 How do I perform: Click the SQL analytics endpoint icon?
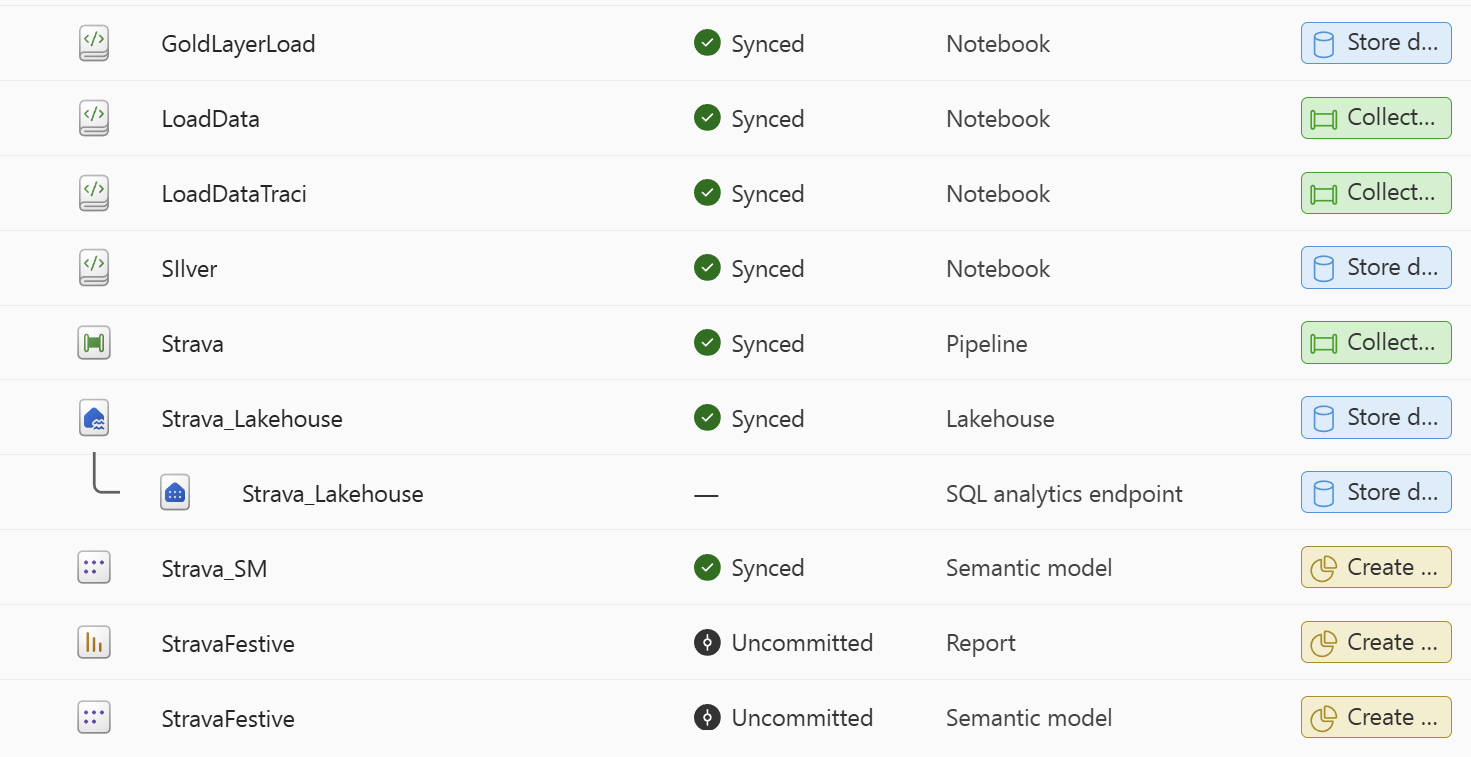pos(175,494)
